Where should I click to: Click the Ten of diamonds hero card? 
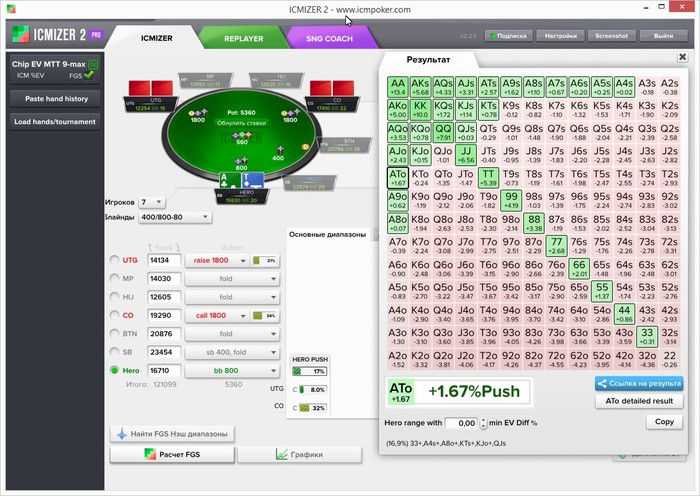(x=252, y=181)
